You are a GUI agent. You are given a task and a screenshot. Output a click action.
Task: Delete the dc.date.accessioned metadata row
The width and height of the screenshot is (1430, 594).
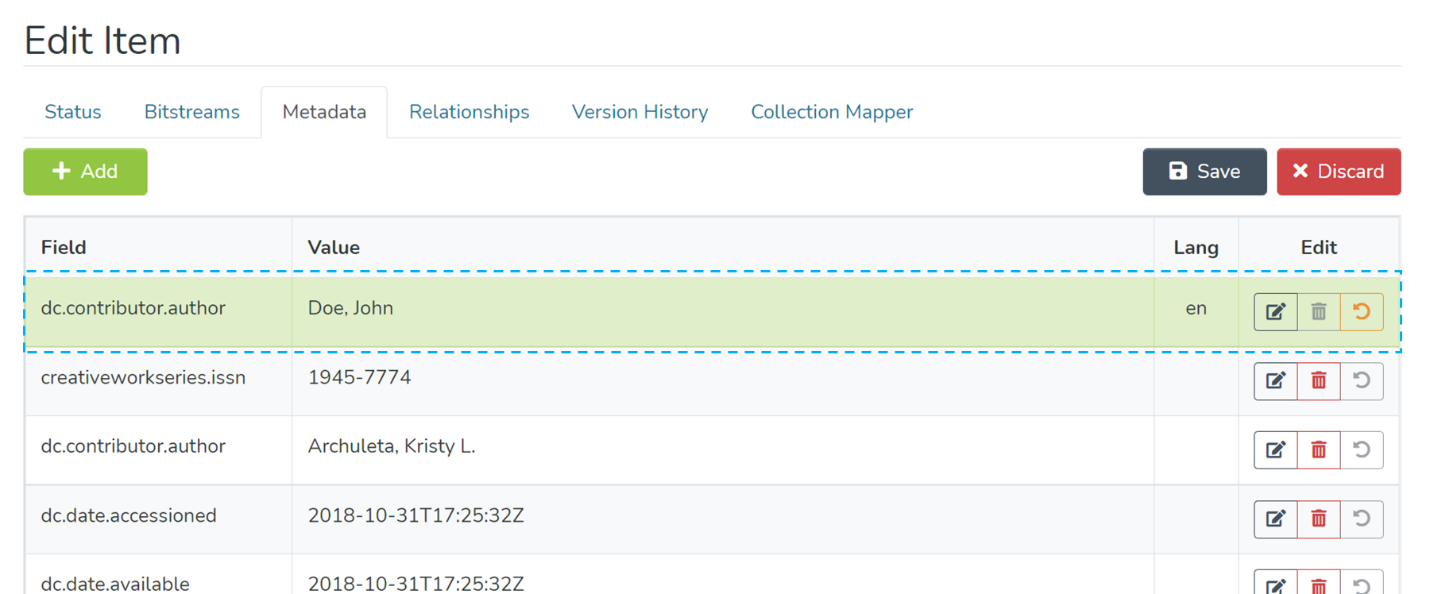[x=1318, y=519]
